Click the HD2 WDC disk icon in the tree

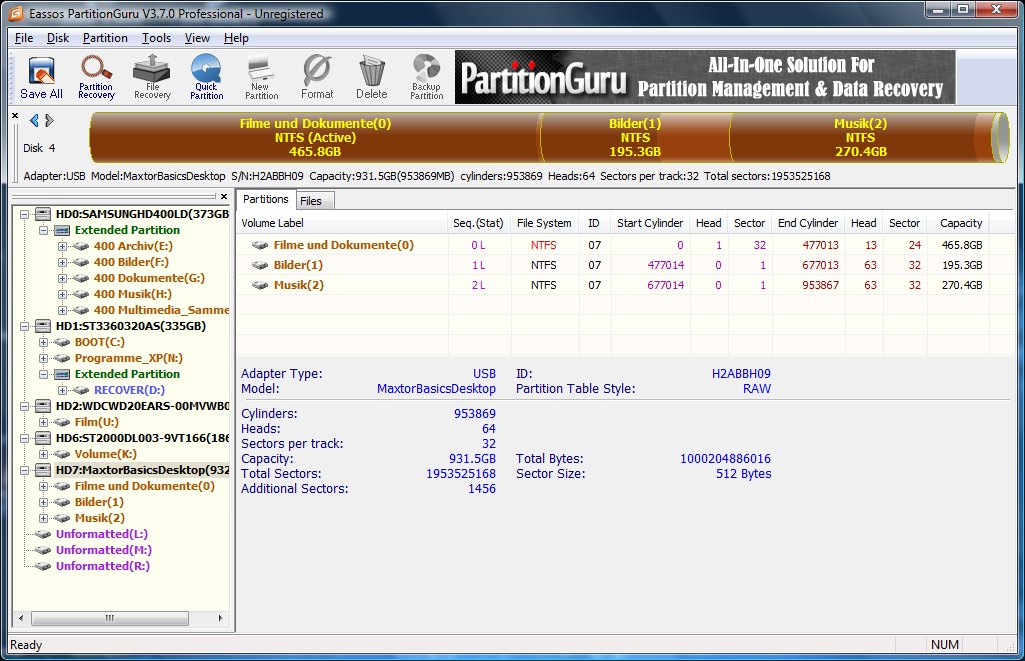coord(43,406)
